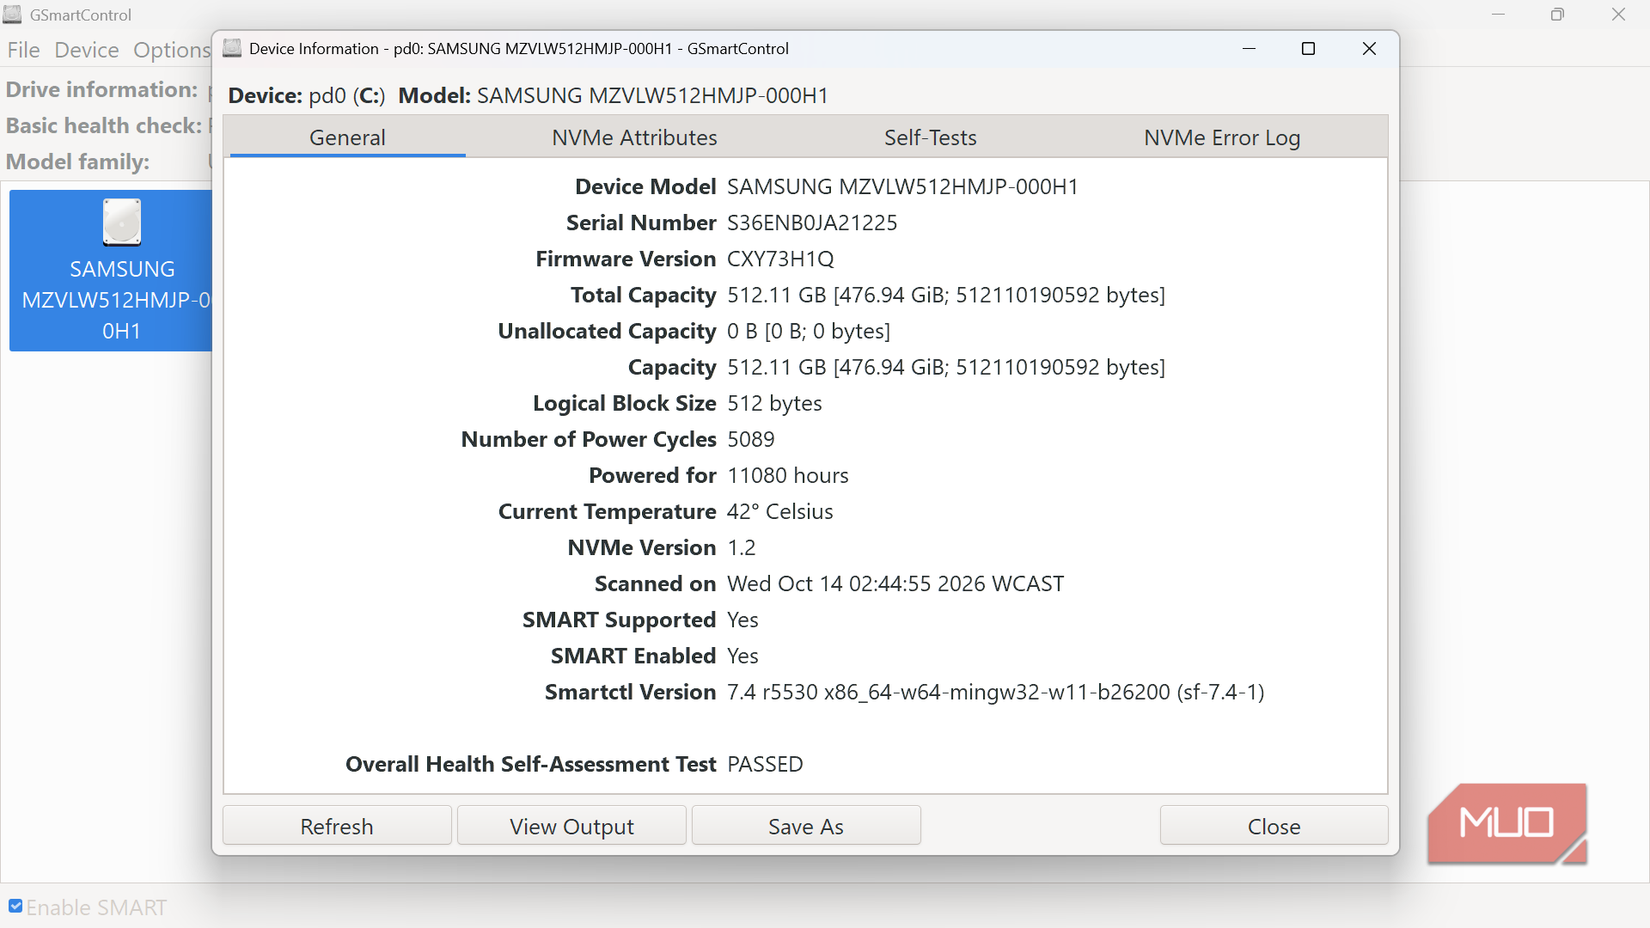Click the 11080 hours powered-on value

[788, 475]
